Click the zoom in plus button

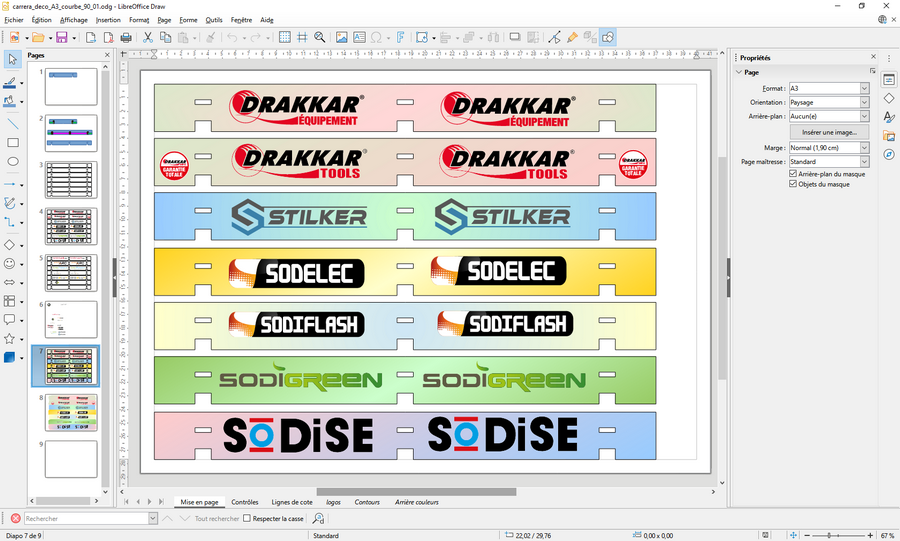point(870,535)
